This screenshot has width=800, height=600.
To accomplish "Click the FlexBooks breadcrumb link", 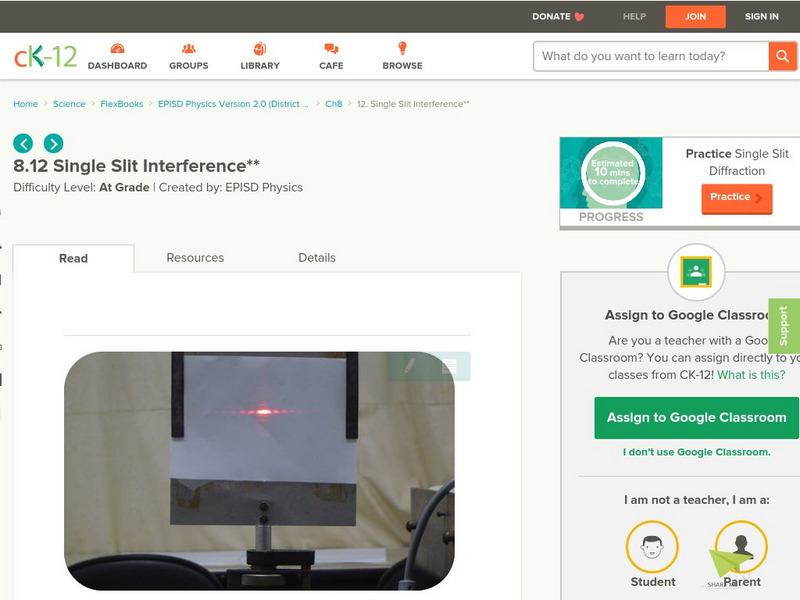I will (121, 104).
